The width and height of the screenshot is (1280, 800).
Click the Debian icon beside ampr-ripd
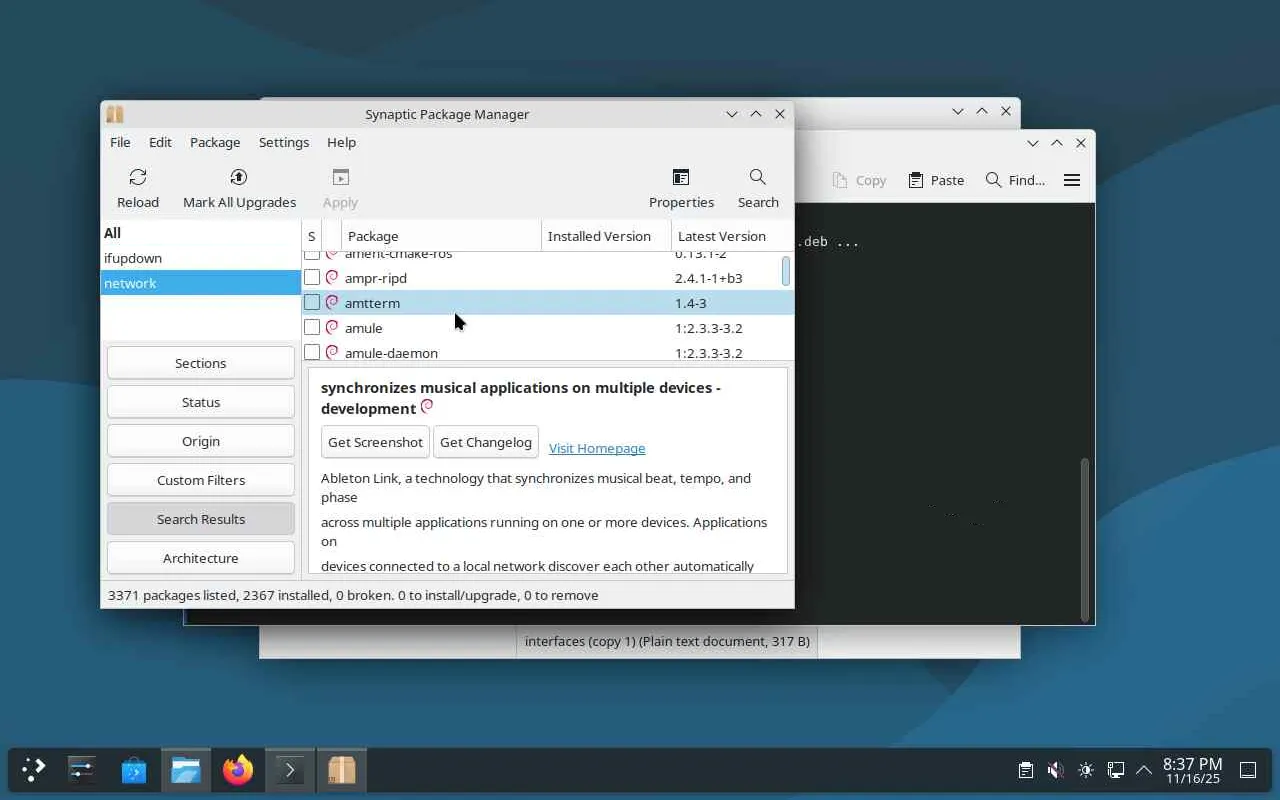(332, 277)
